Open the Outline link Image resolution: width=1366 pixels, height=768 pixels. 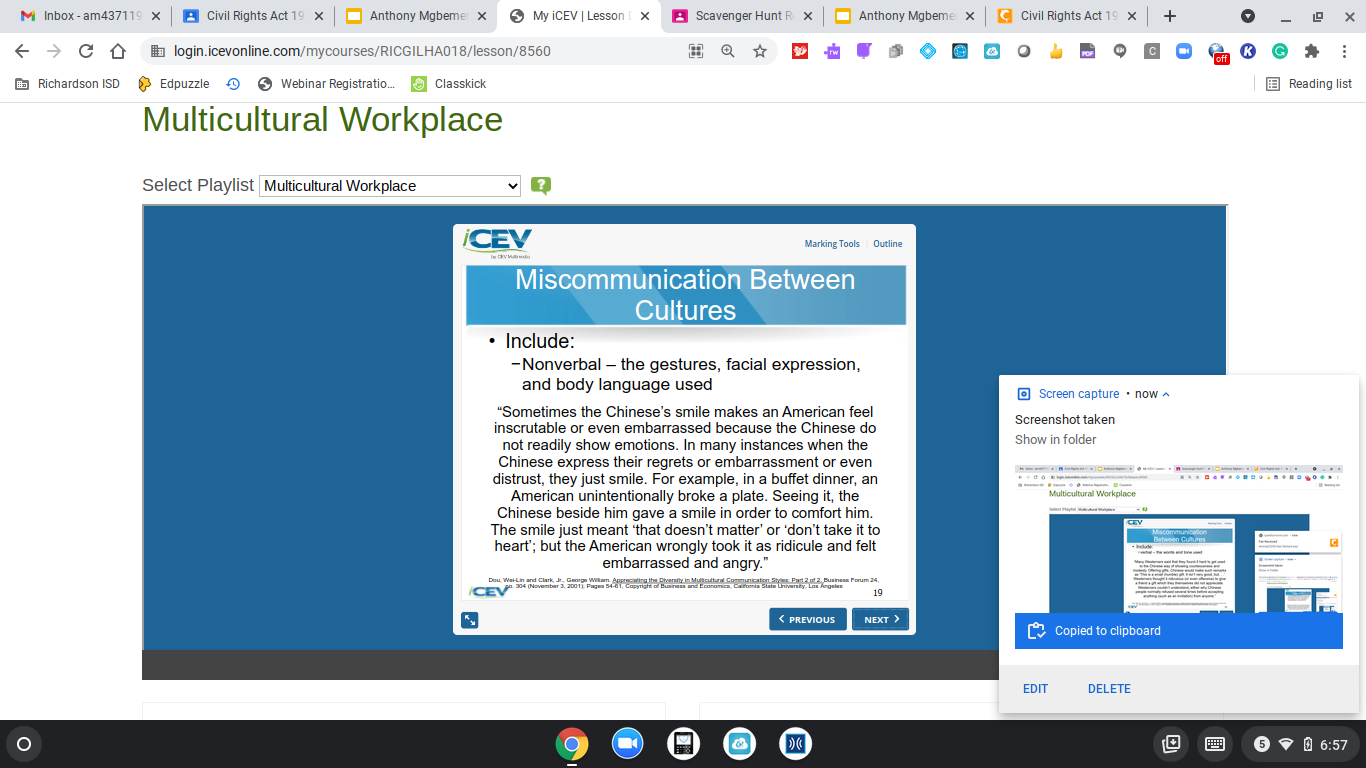click(888, 244)
